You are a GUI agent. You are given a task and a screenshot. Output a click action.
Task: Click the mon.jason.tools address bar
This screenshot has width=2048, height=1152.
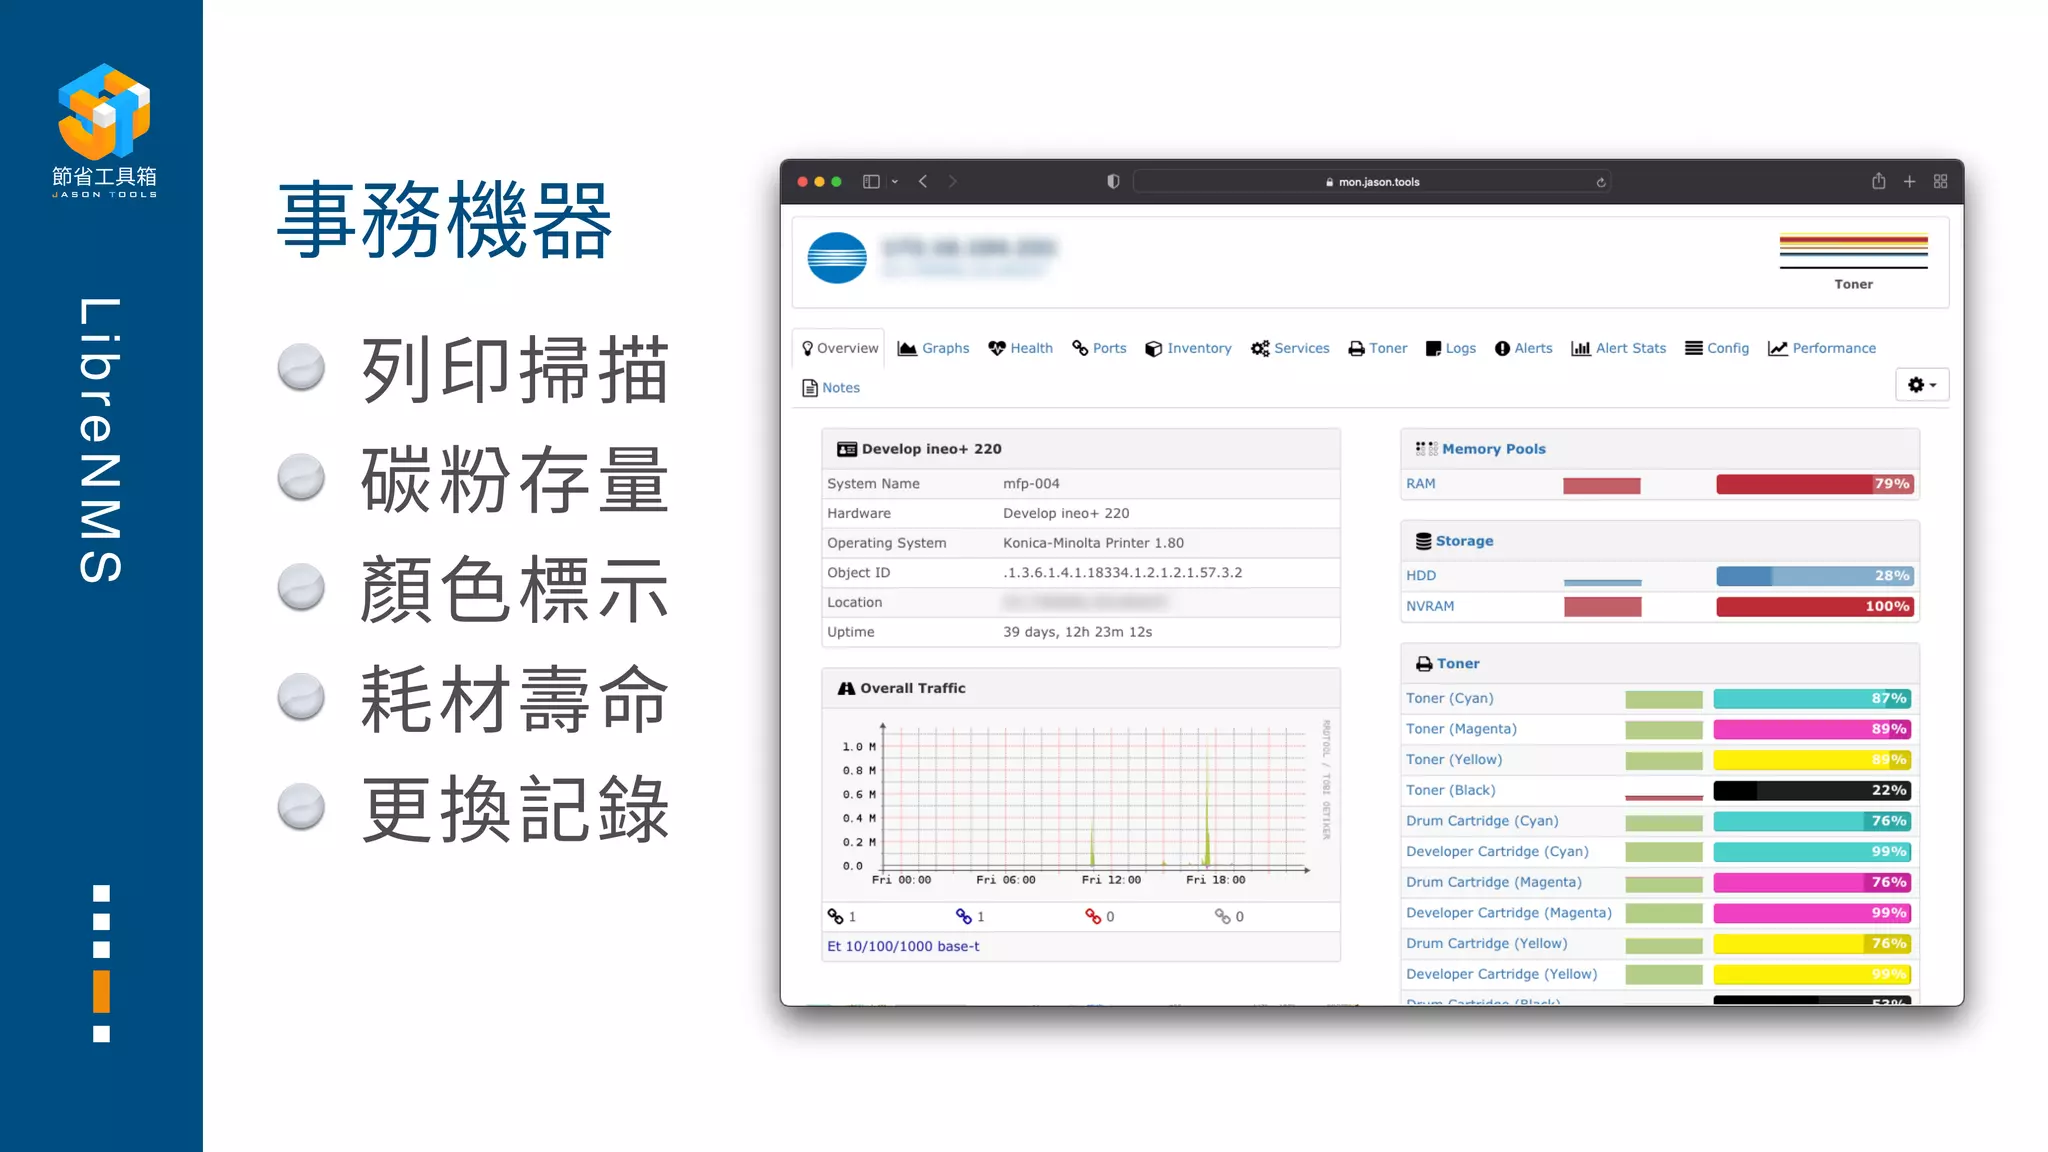[x=1371, y=182]
